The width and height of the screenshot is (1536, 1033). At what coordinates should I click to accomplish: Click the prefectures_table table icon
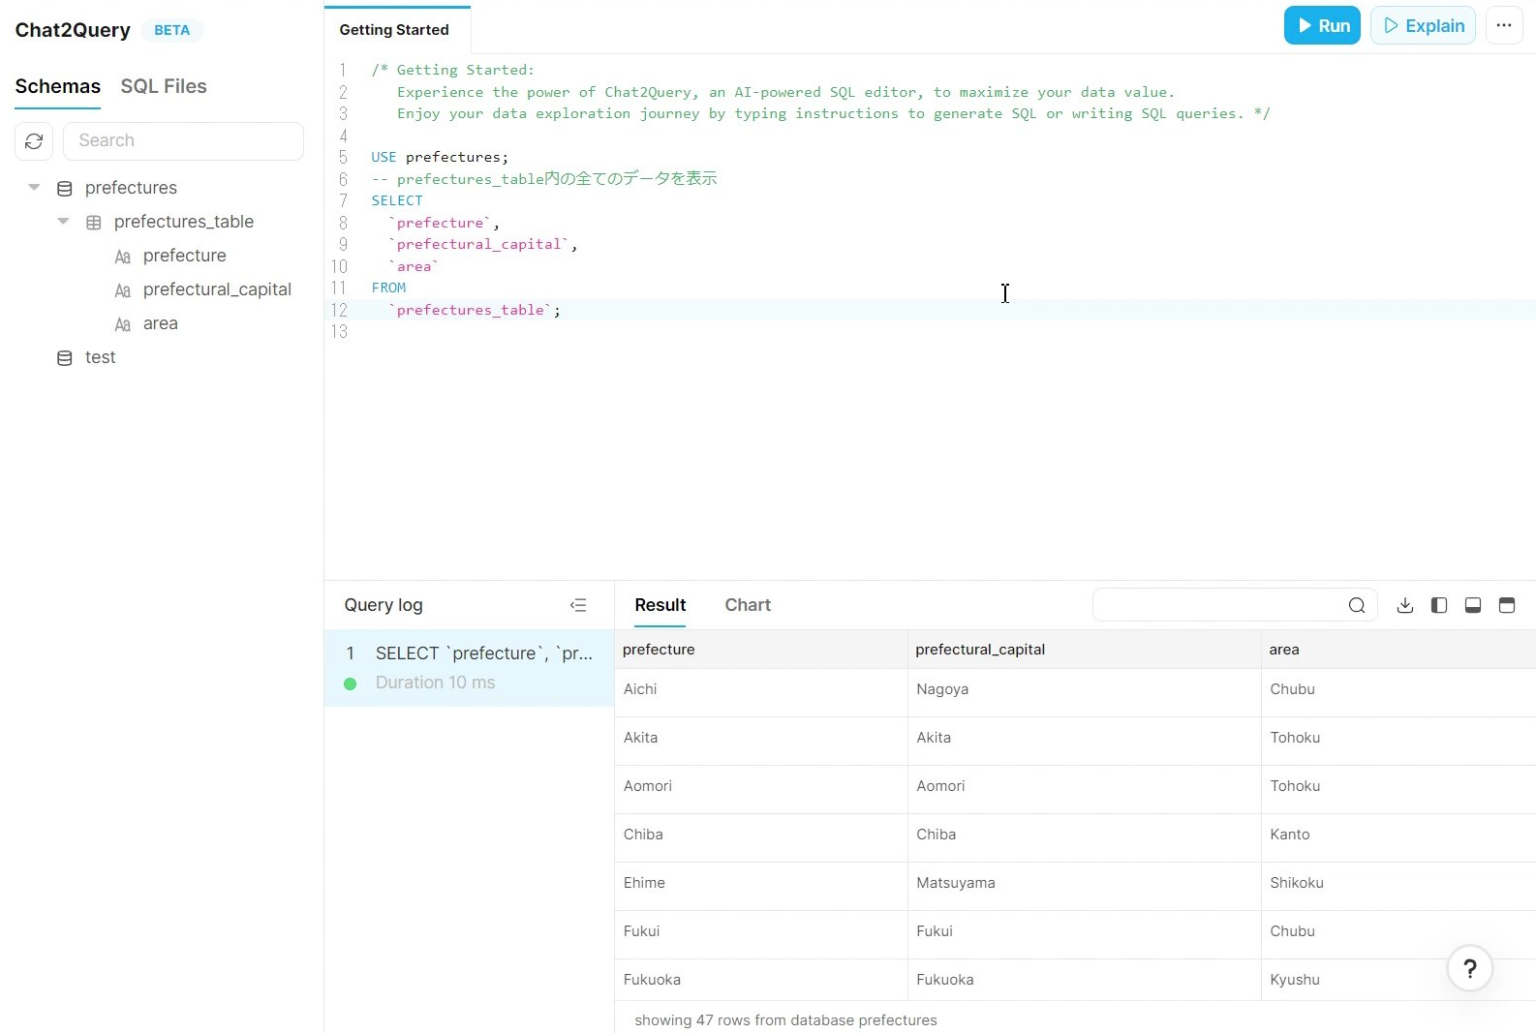(94, 222)
